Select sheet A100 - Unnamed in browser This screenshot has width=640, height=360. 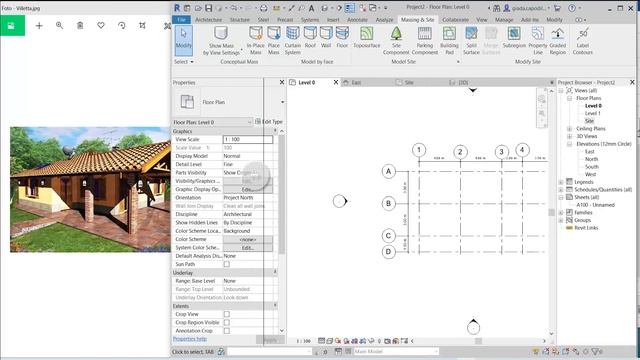(596, 205)
